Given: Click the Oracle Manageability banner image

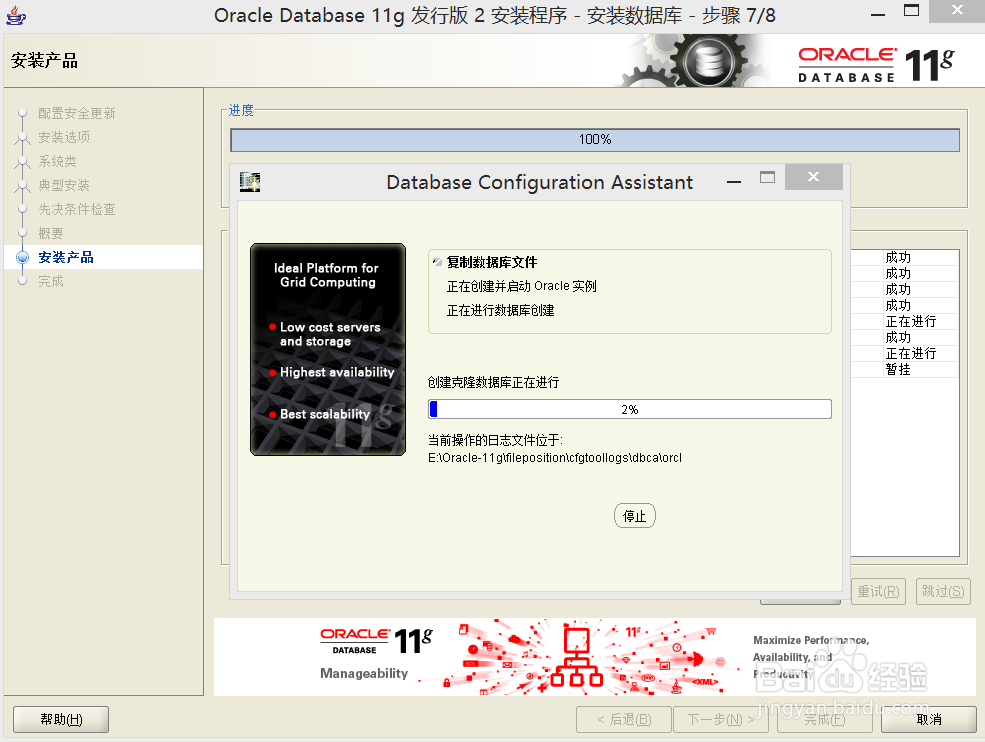Looking at the screenshot, I should (594, 657).
